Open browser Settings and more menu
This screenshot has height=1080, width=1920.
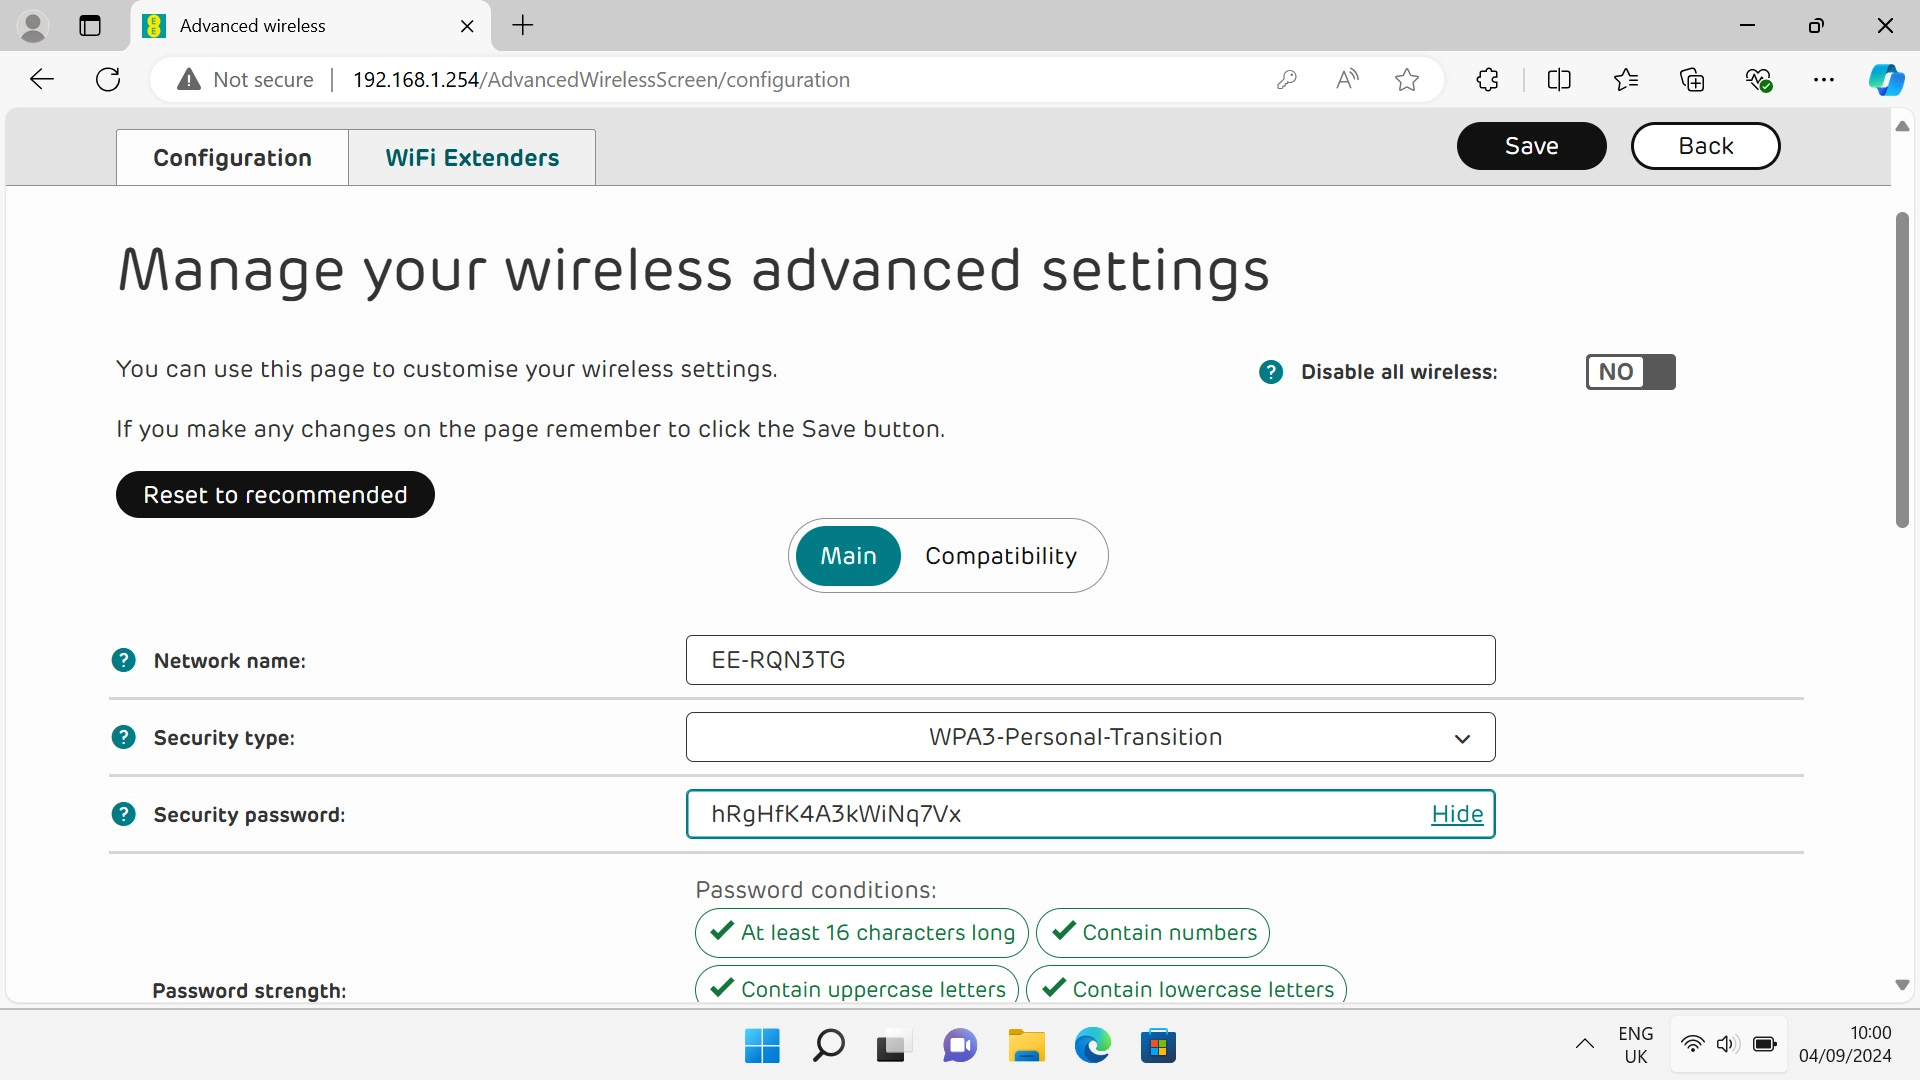(x=1823, y=80)
